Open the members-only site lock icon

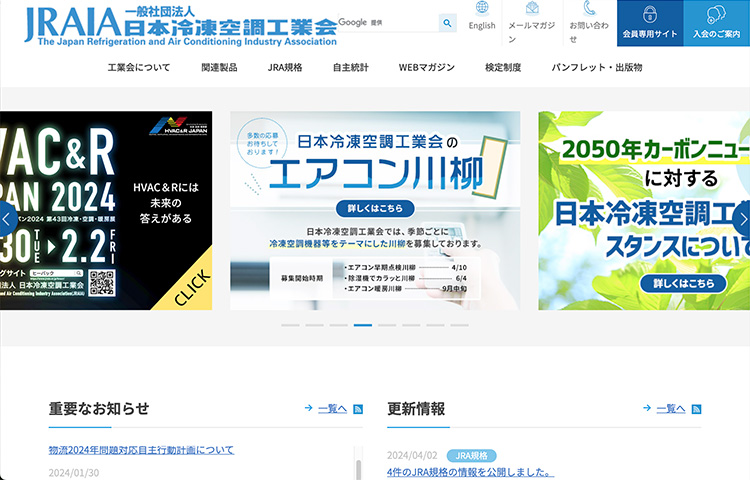coord(650,14)
